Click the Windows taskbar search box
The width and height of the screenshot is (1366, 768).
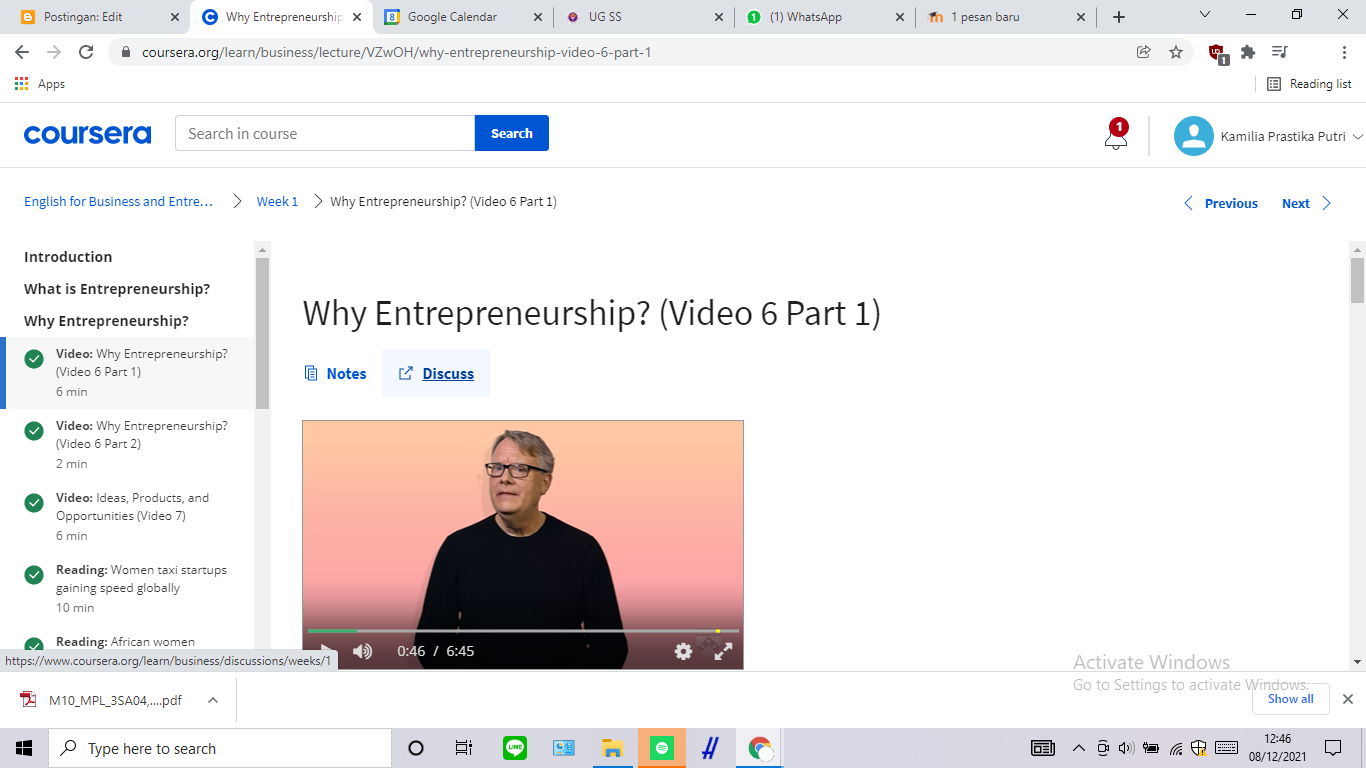(220, 748)
